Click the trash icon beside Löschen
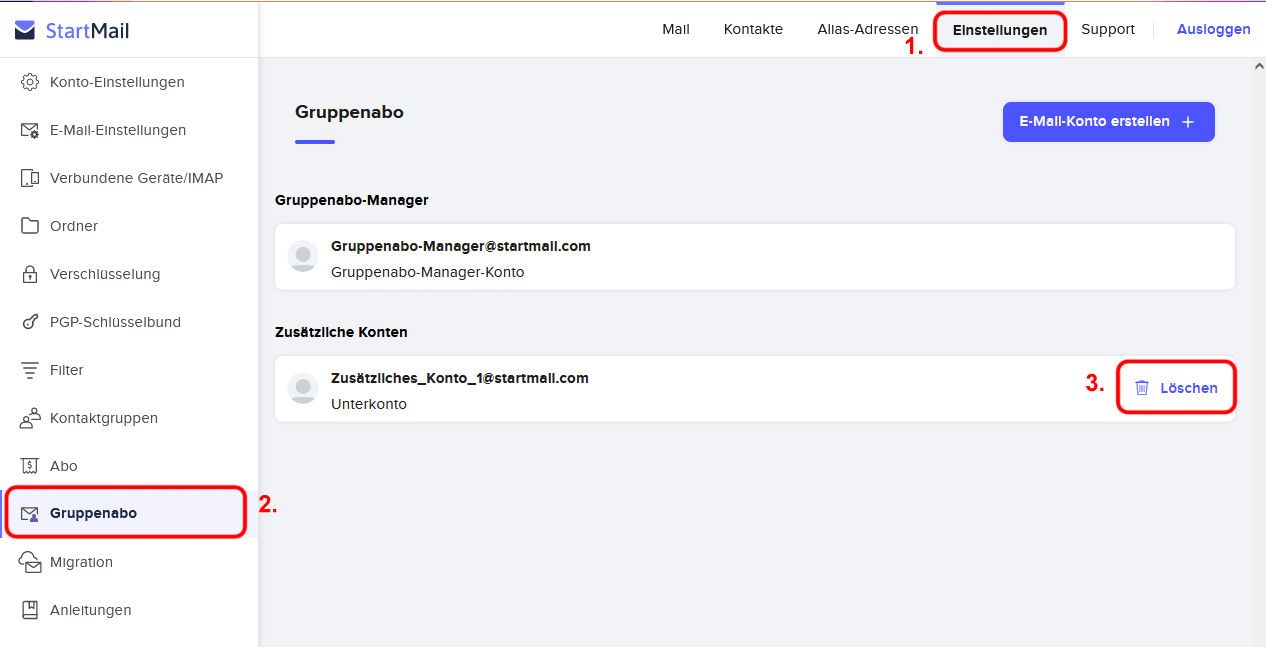 tap(1142, 388)
